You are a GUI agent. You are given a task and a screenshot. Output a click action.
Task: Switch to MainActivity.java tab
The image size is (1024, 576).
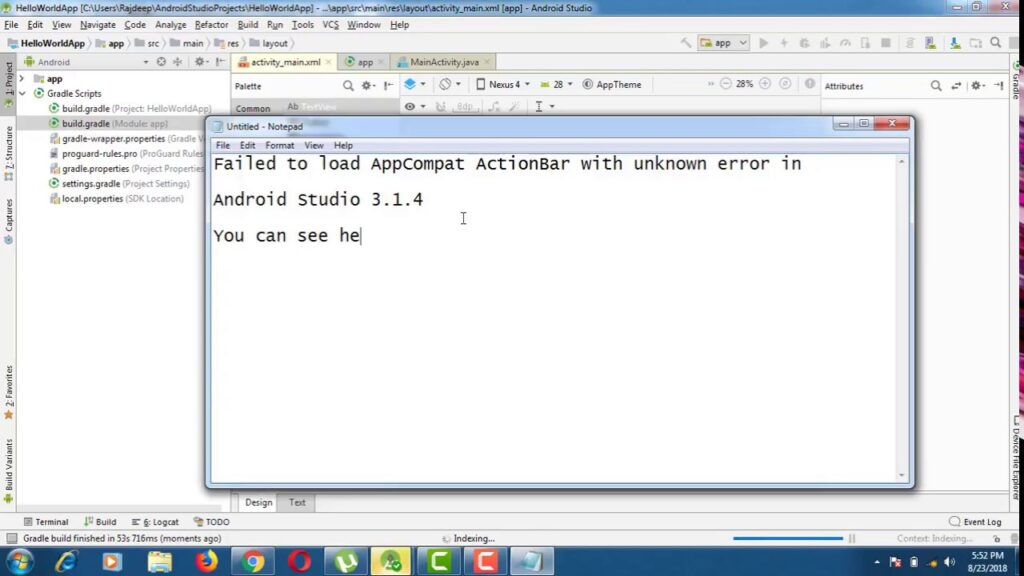coord(444,62)
